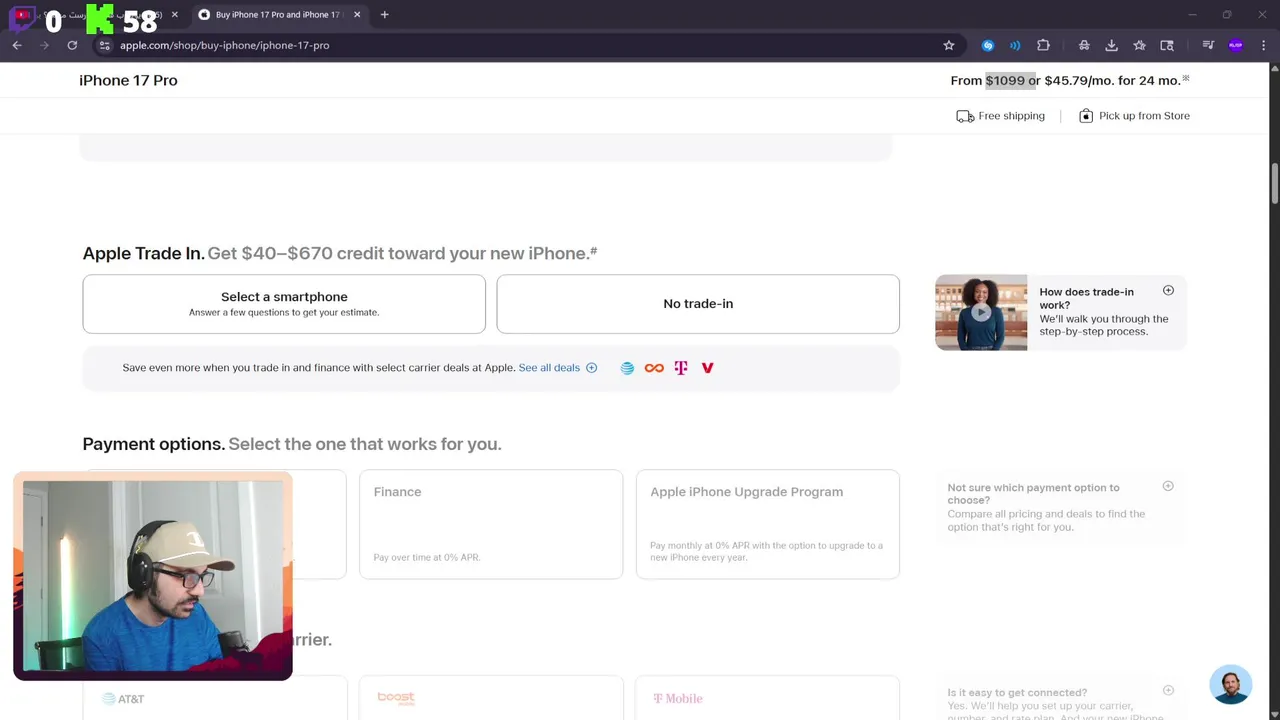The height and width of the screenshot is (720, 1280).
Task: Click the Verizon checkmark carrier icon
Action: (x=707, y=368)
